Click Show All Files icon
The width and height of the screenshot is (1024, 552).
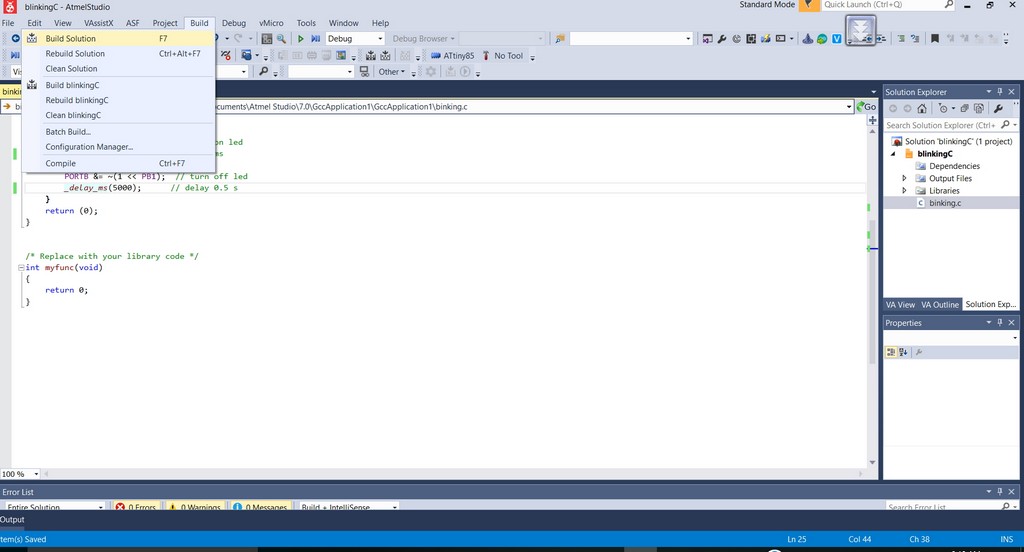click(x=978, y=108)
